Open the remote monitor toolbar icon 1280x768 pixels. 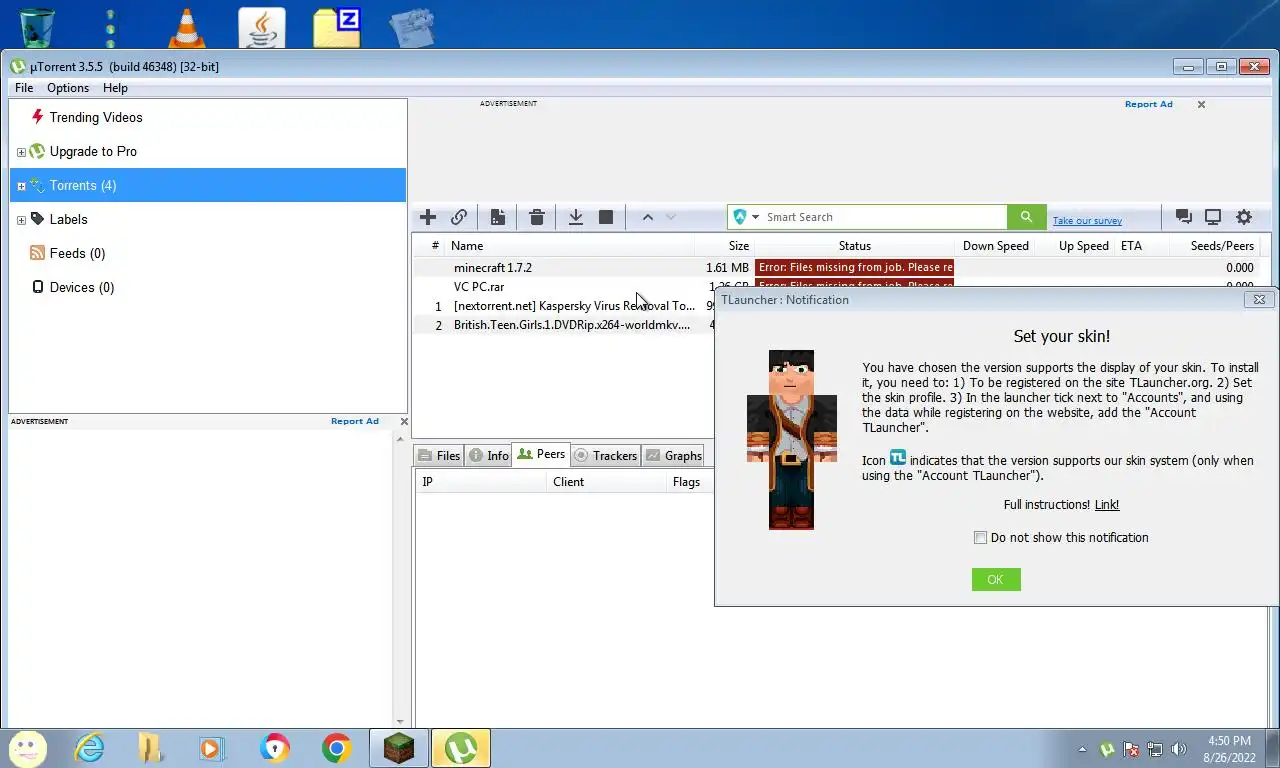click(1213, 217)
